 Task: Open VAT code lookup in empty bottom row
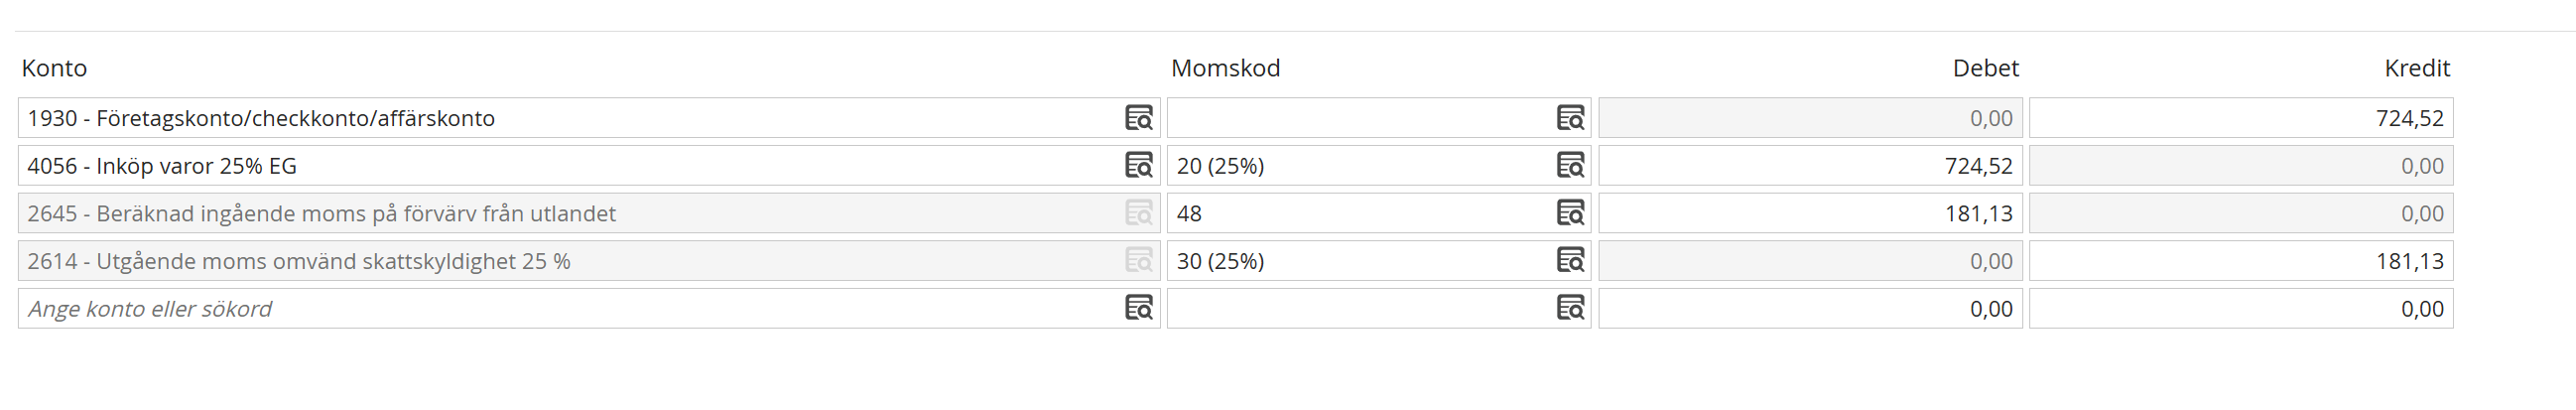(x=1570, y=308)
